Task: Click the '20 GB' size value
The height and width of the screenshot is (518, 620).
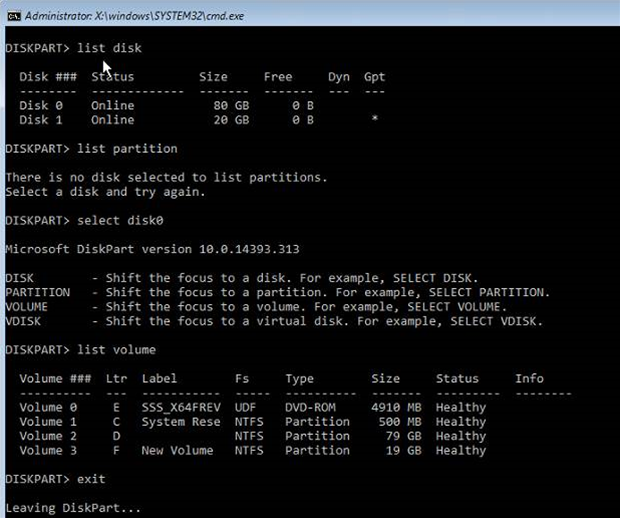Action: coord(231,120)
